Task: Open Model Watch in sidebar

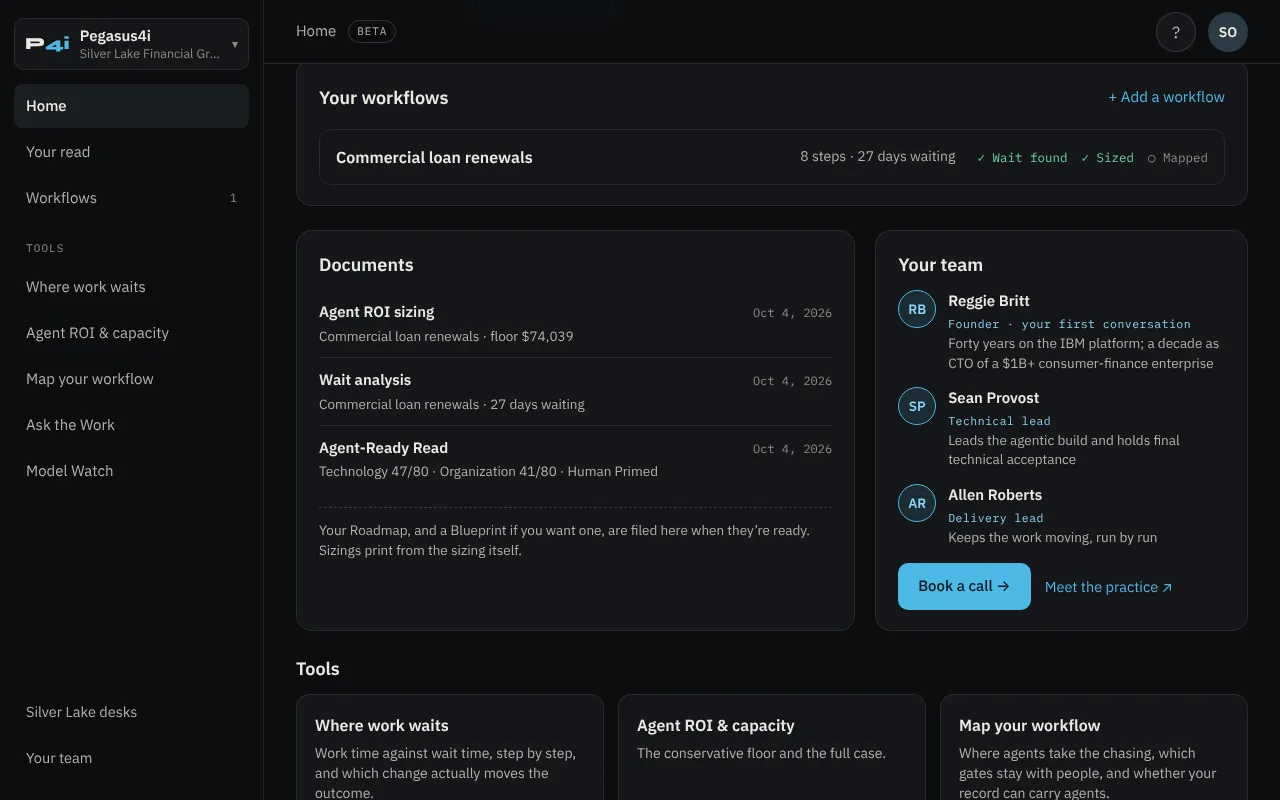Action: (x=132, y=471)
